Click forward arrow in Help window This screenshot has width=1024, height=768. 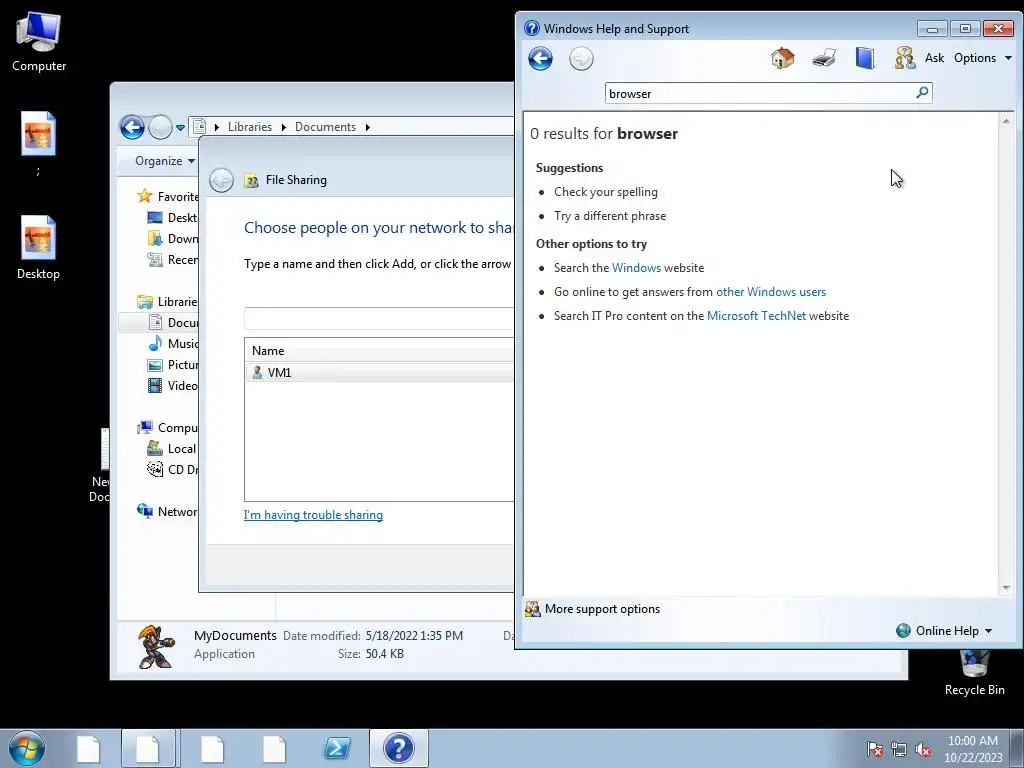pos(581,59)
